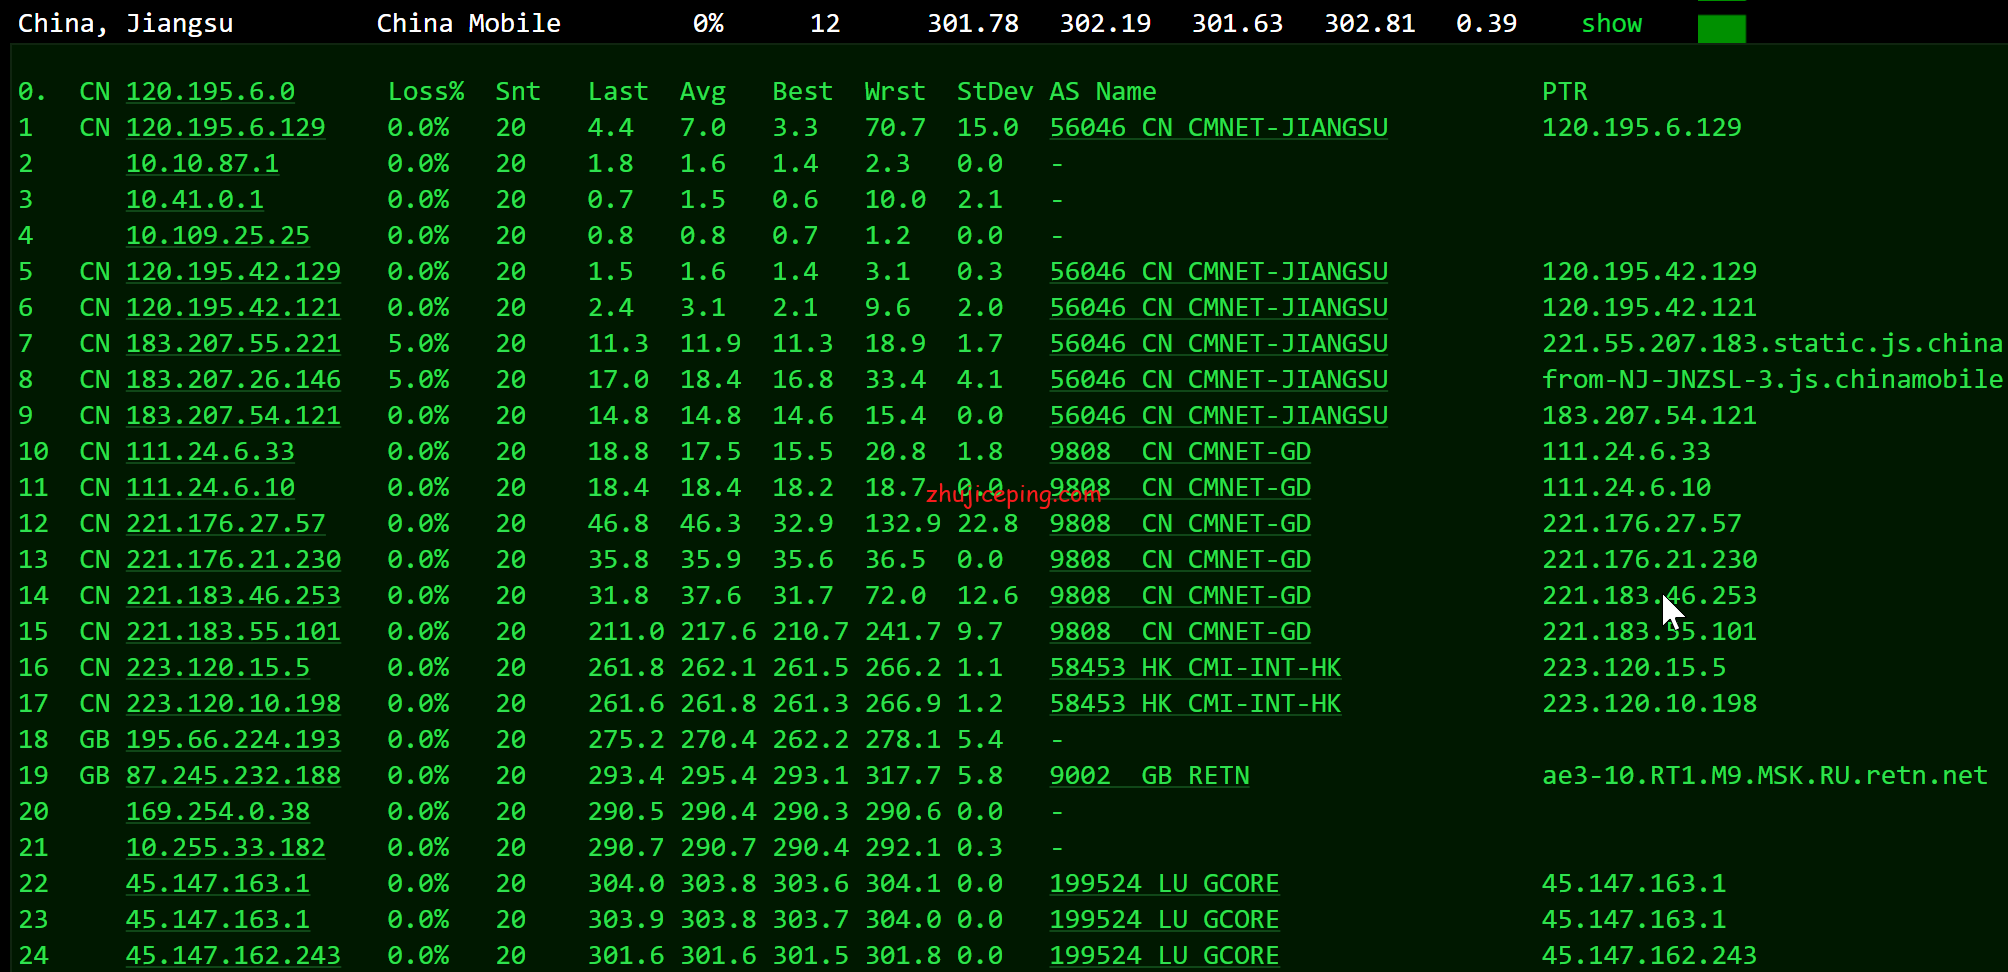Click IP address 10.10.87.1
The width and height of the screenshot is (2008, 972).
[x=202, y=164]
